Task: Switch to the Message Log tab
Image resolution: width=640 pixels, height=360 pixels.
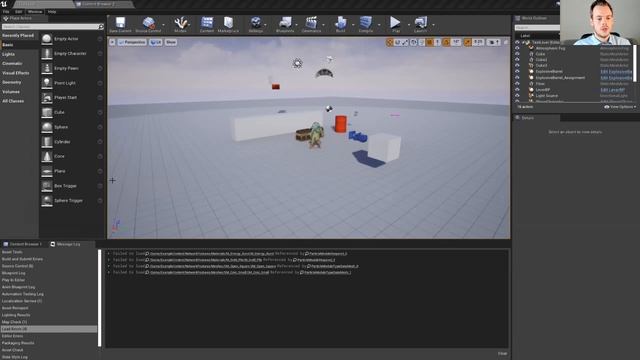Action: [x=66, y=244]
